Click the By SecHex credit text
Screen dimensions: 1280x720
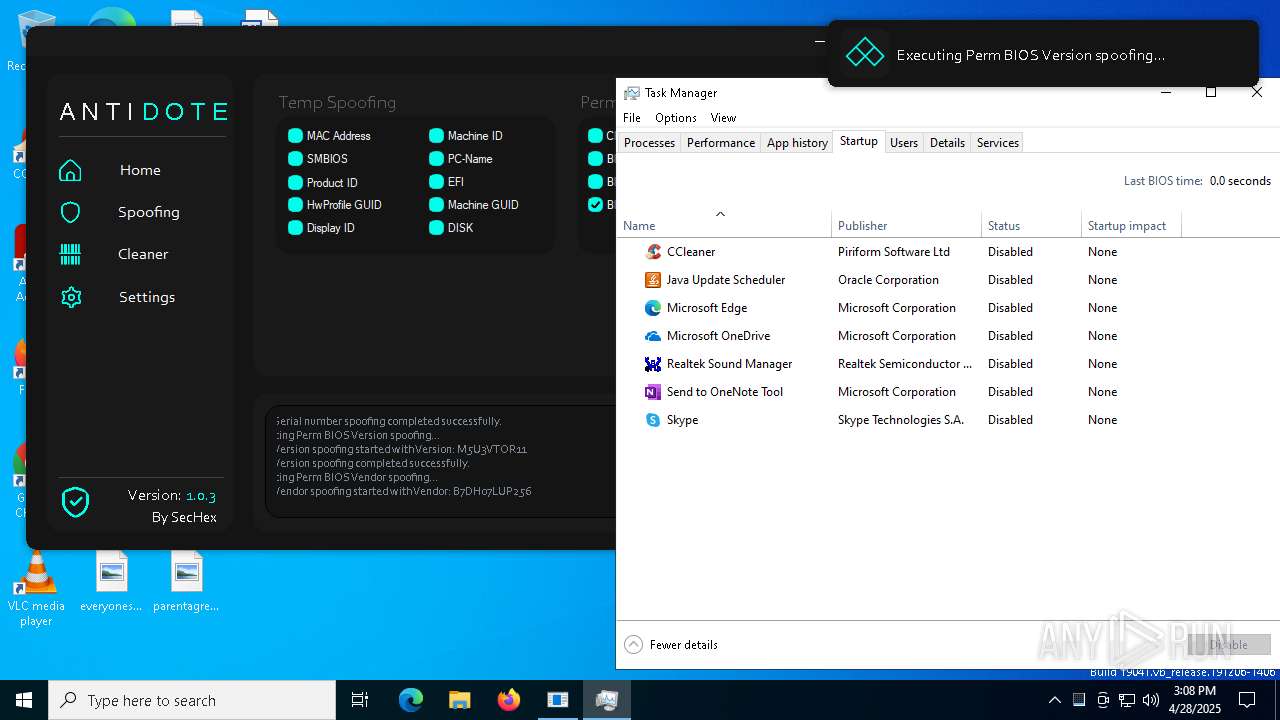[184, 517]
